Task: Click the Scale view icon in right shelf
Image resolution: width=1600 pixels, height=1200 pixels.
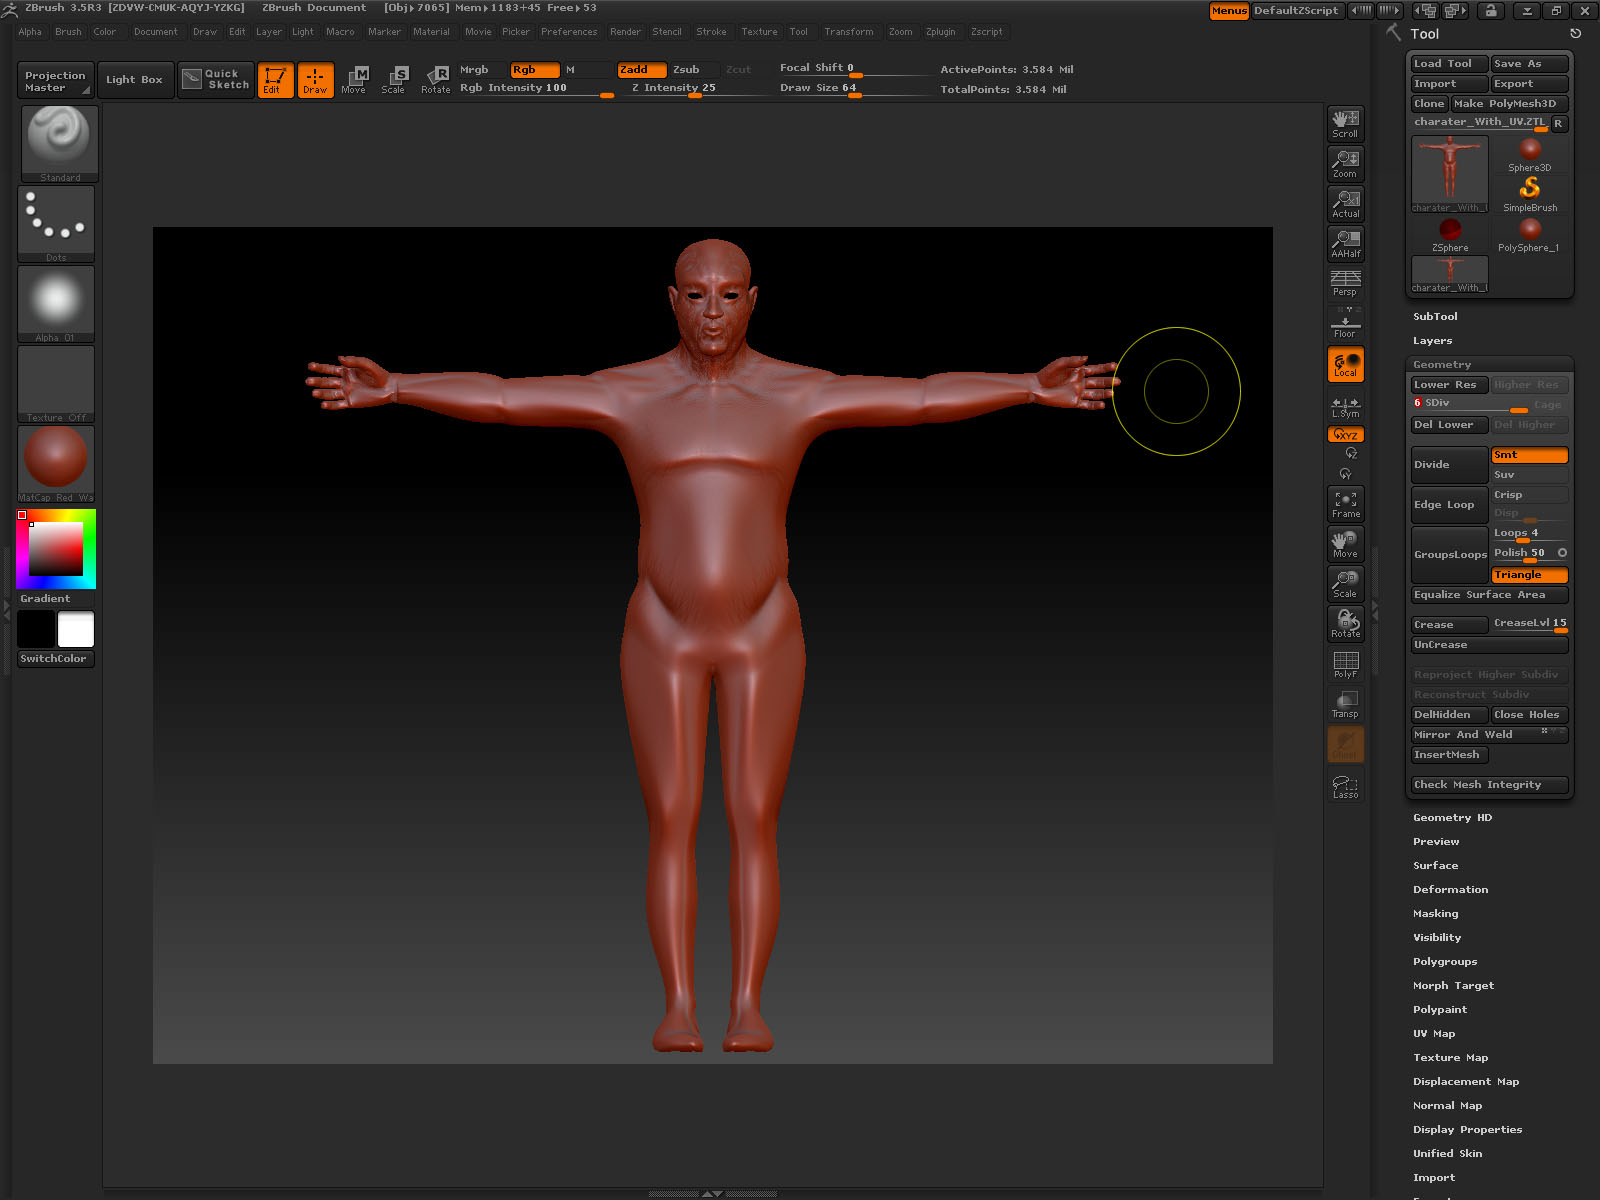Action: coord(1346,584)
